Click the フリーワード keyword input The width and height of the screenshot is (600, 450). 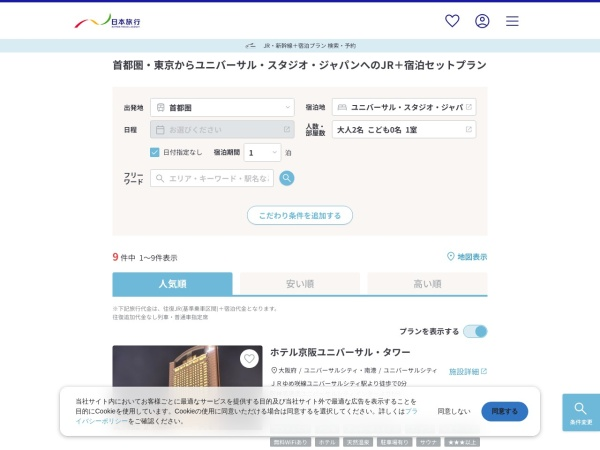[x=212, y=178]
